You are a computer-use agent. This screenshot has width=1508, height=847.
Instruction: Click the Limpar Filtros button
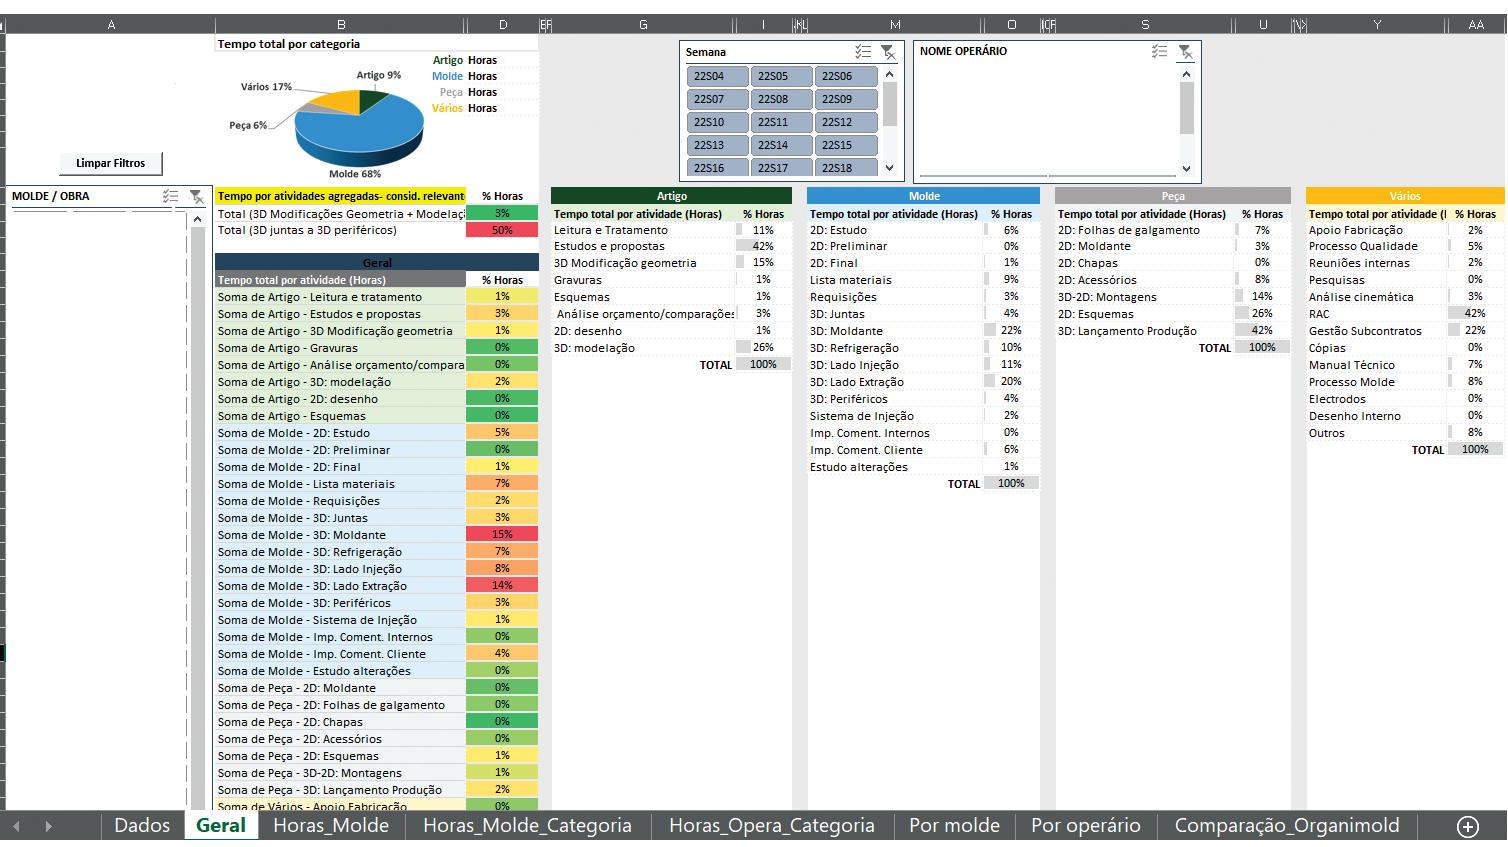pyautogui.click(x=110, y=163)
